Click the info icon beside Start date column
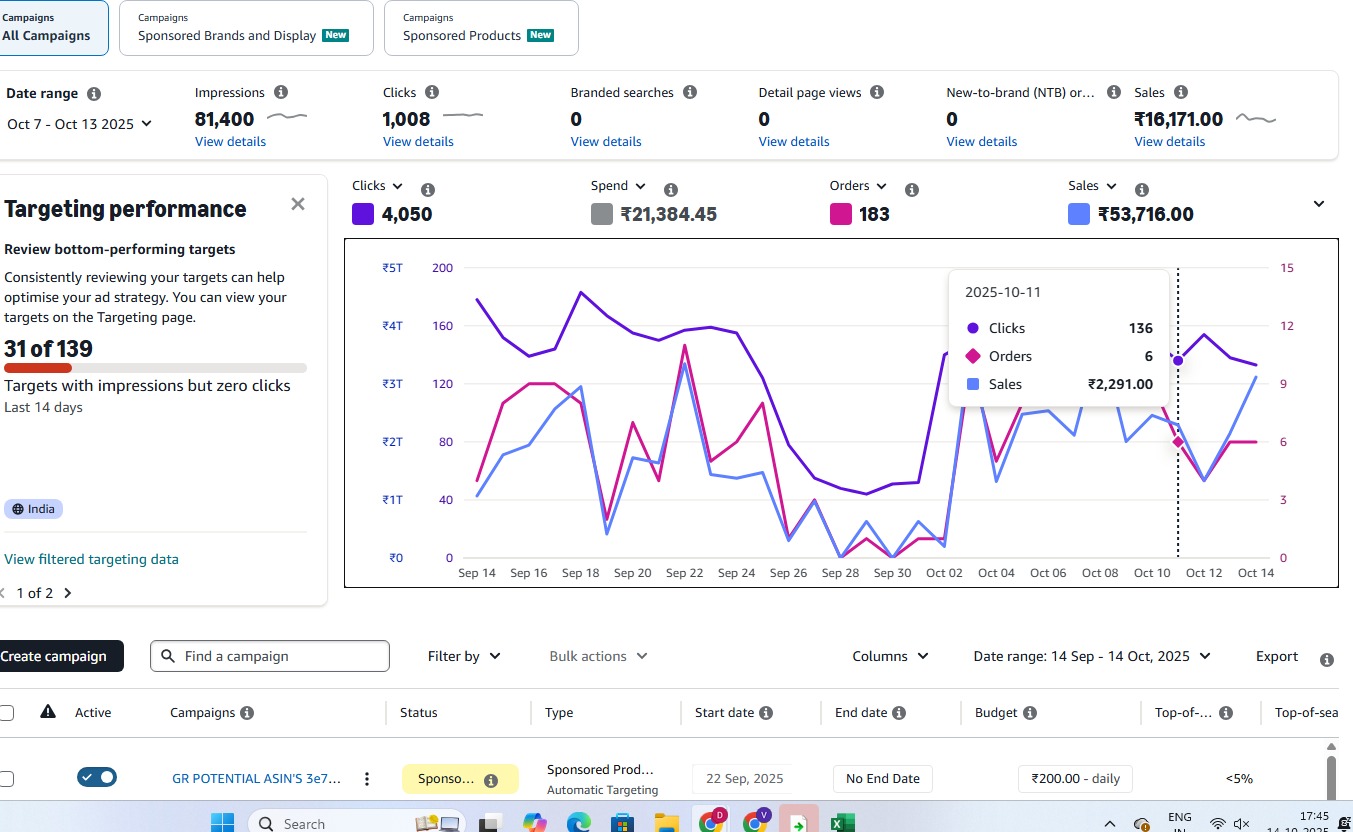The width and height of the screenshot is (1353, 832). 766,713
